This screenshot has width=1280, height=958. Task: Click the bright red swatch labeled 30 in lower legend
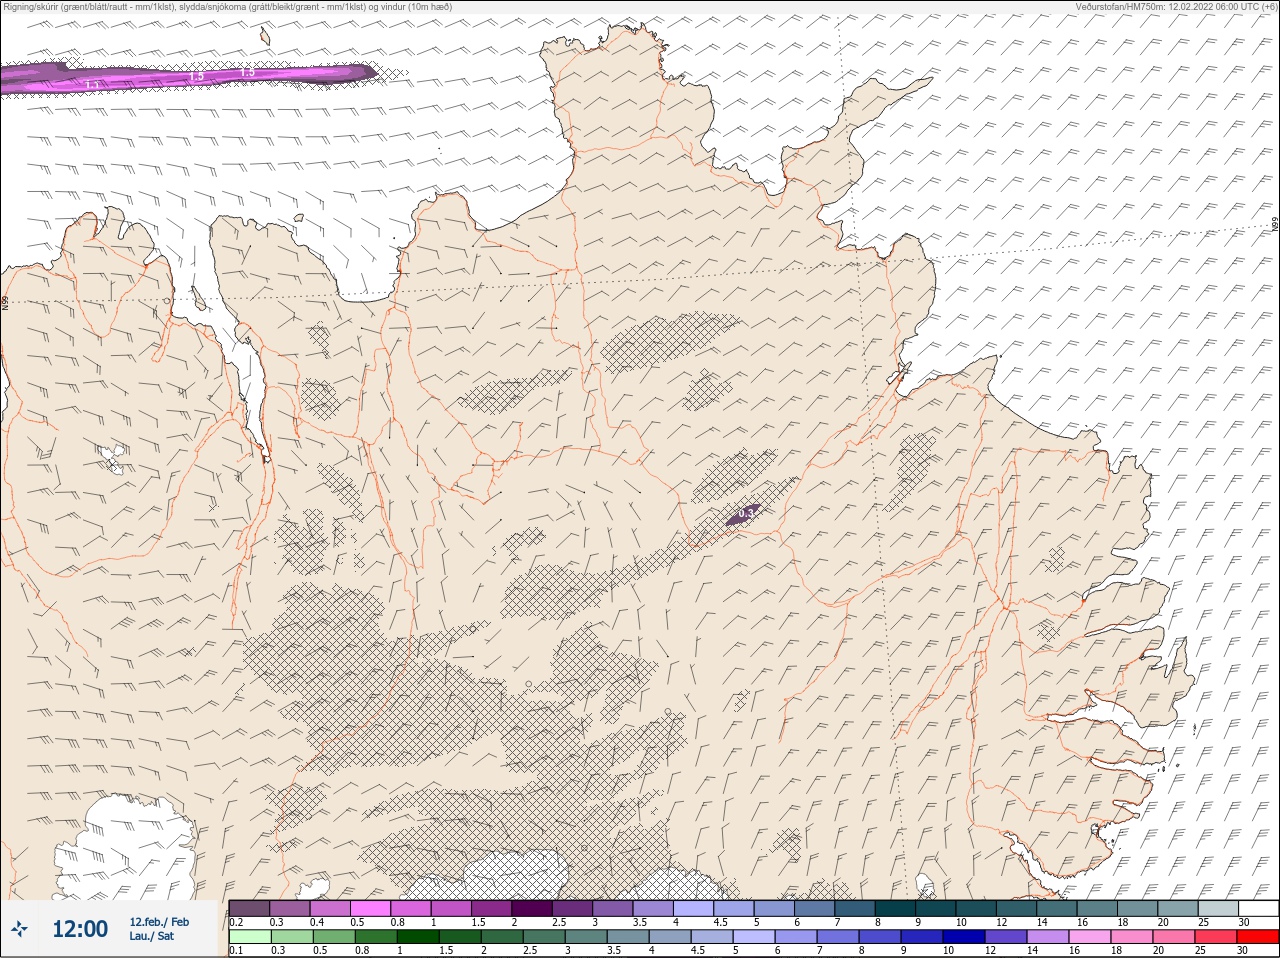tap(1258, 937)
